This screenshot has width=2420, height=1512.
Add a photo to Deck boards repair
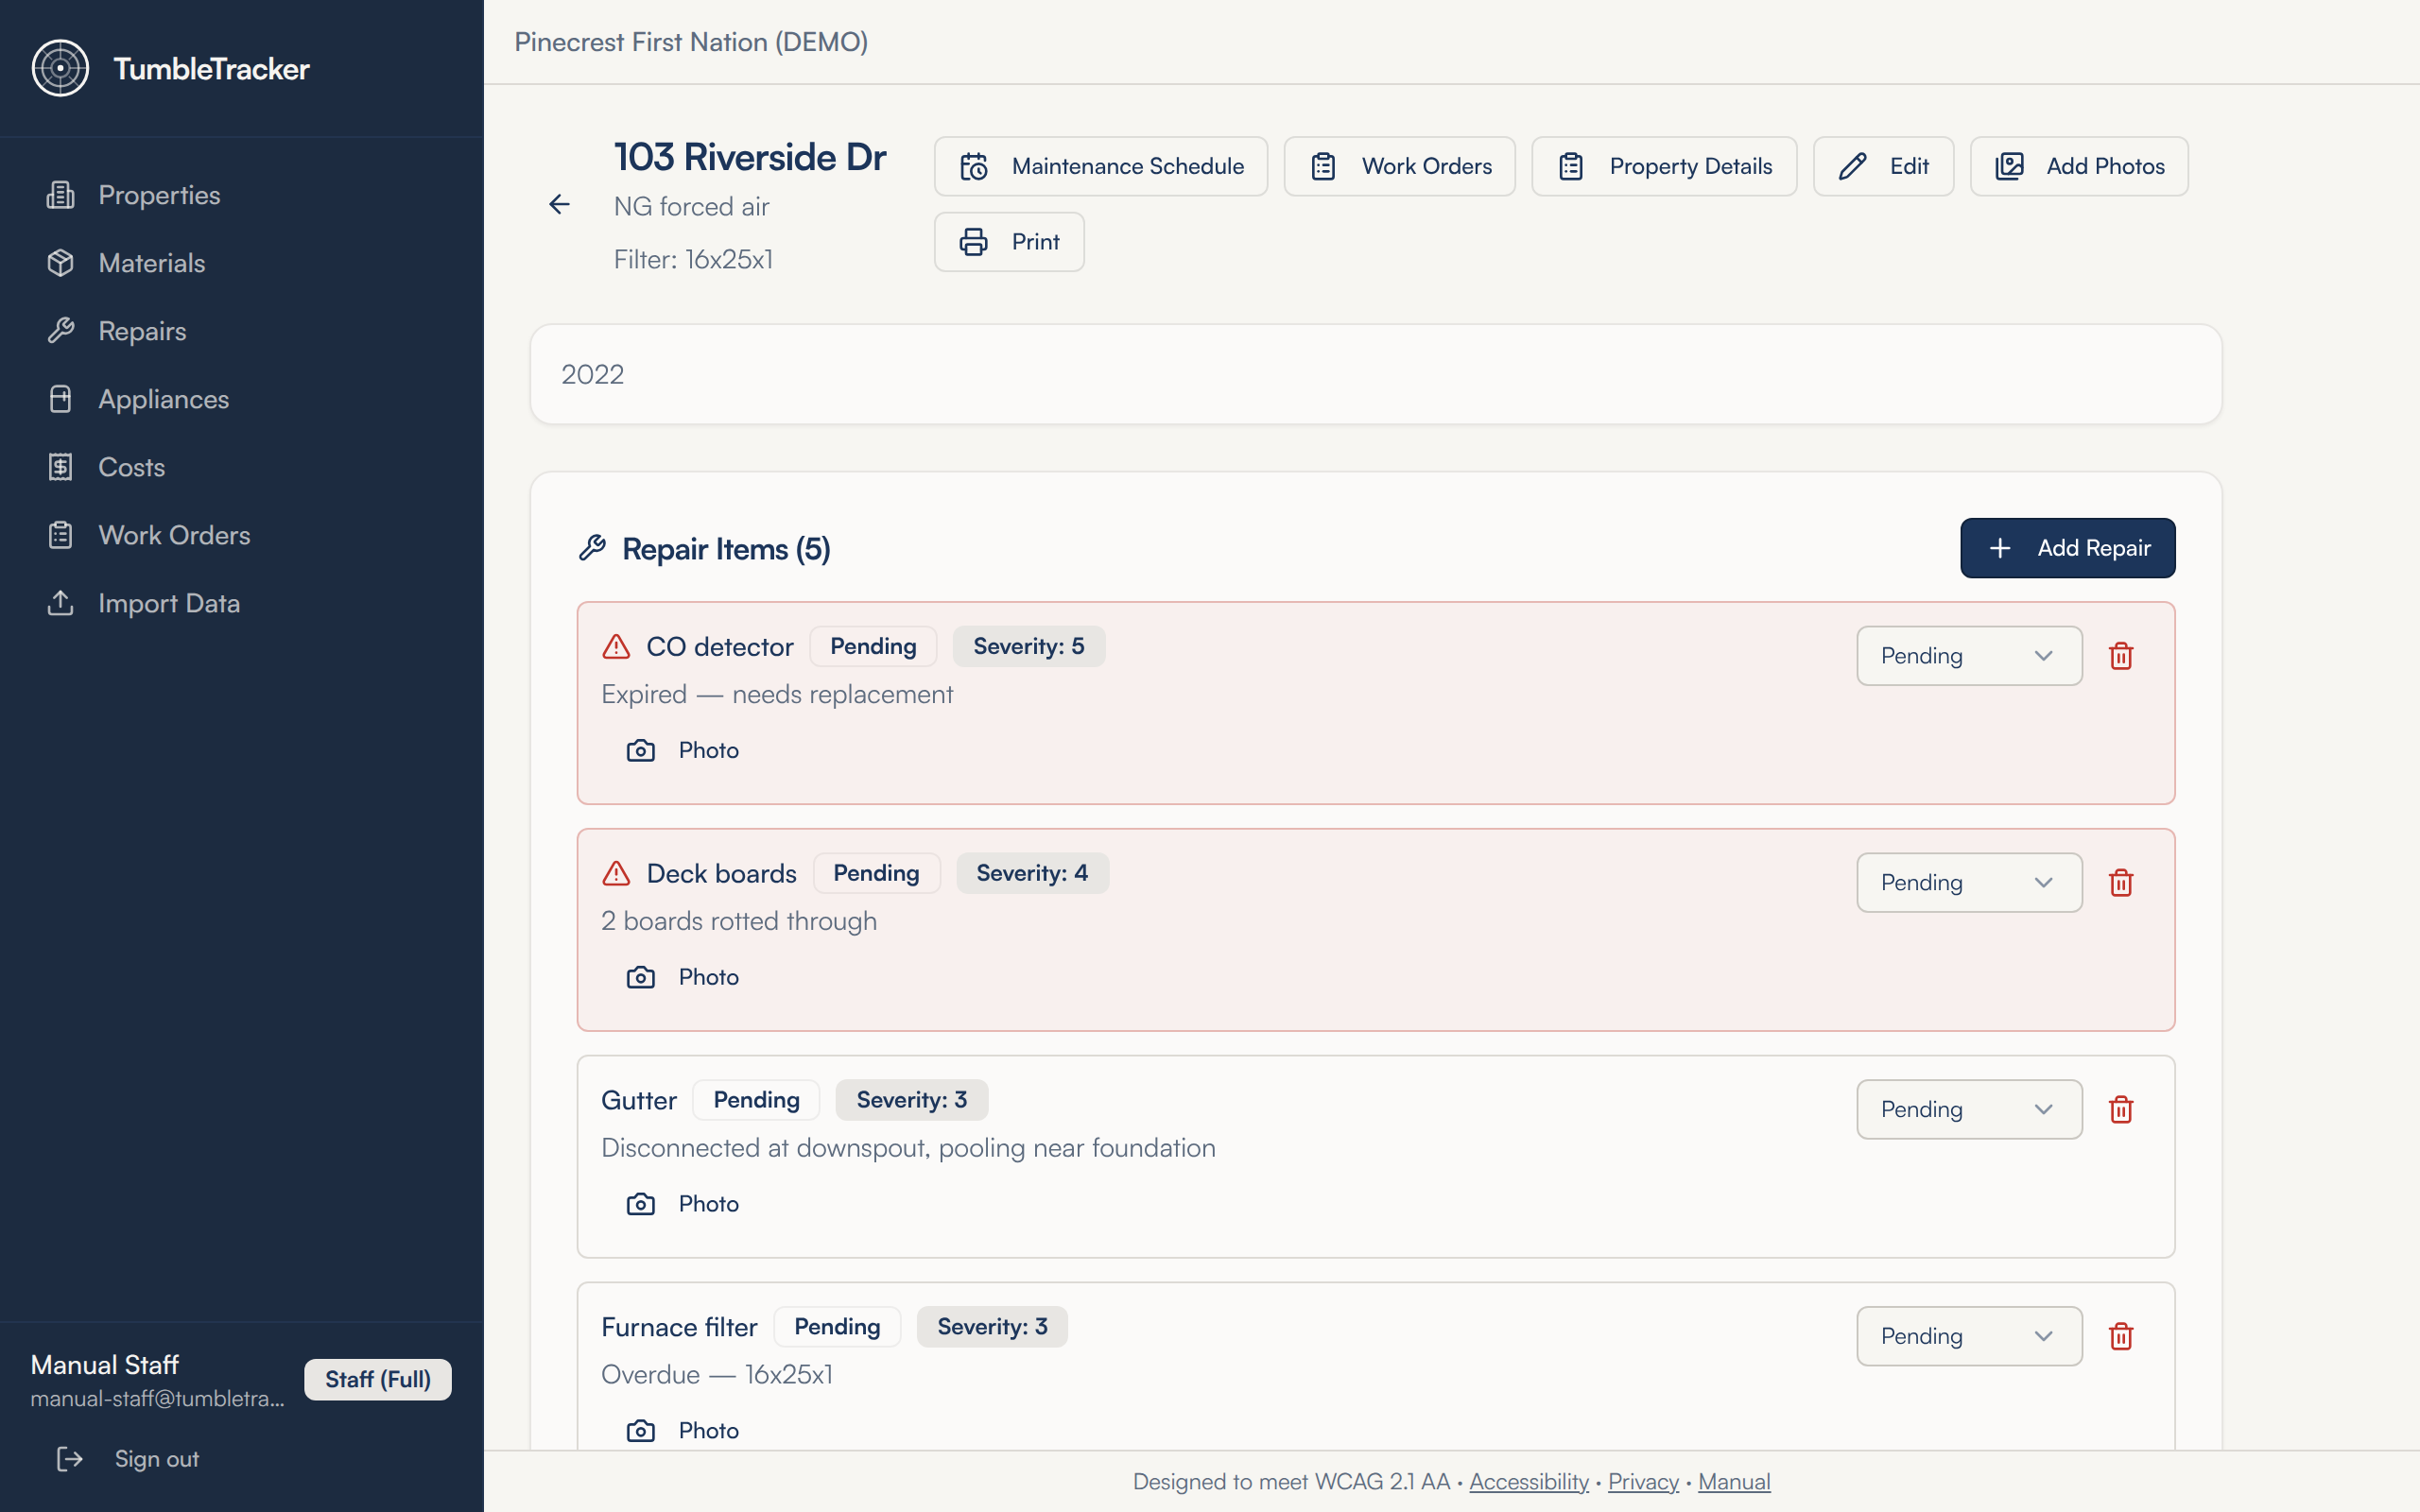tap(682, 977)
